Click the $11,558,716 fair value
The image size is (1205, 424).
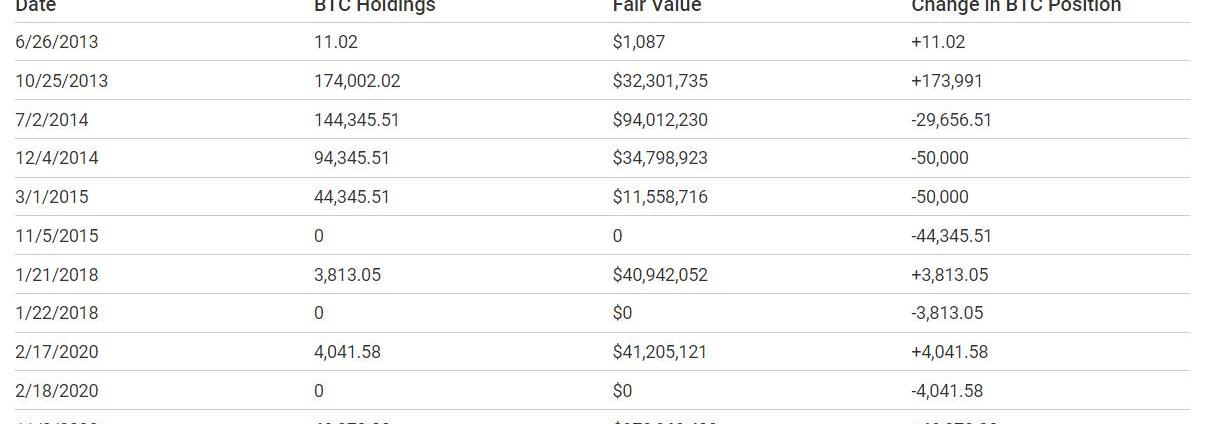[x=660, y=197]
